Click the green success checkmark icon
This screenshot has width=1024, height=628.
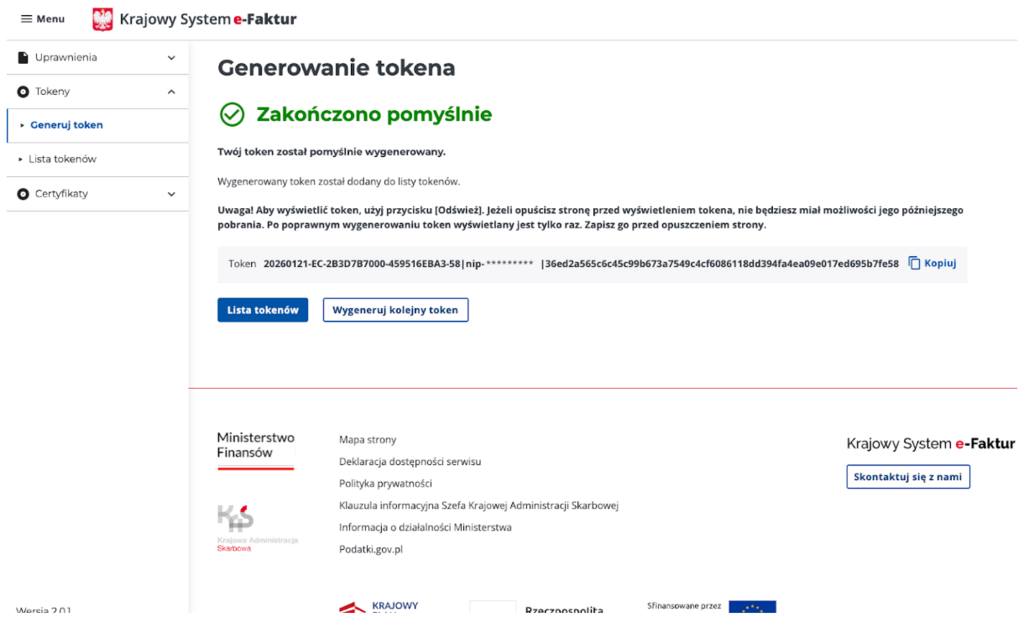tap(232, 114)
